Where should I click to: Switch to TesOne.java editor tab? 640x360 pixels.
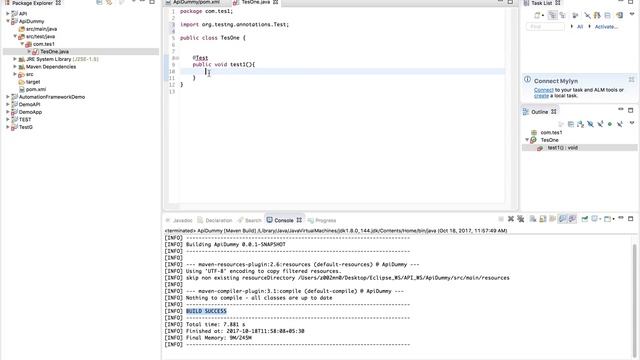click(x=255, y=2)
